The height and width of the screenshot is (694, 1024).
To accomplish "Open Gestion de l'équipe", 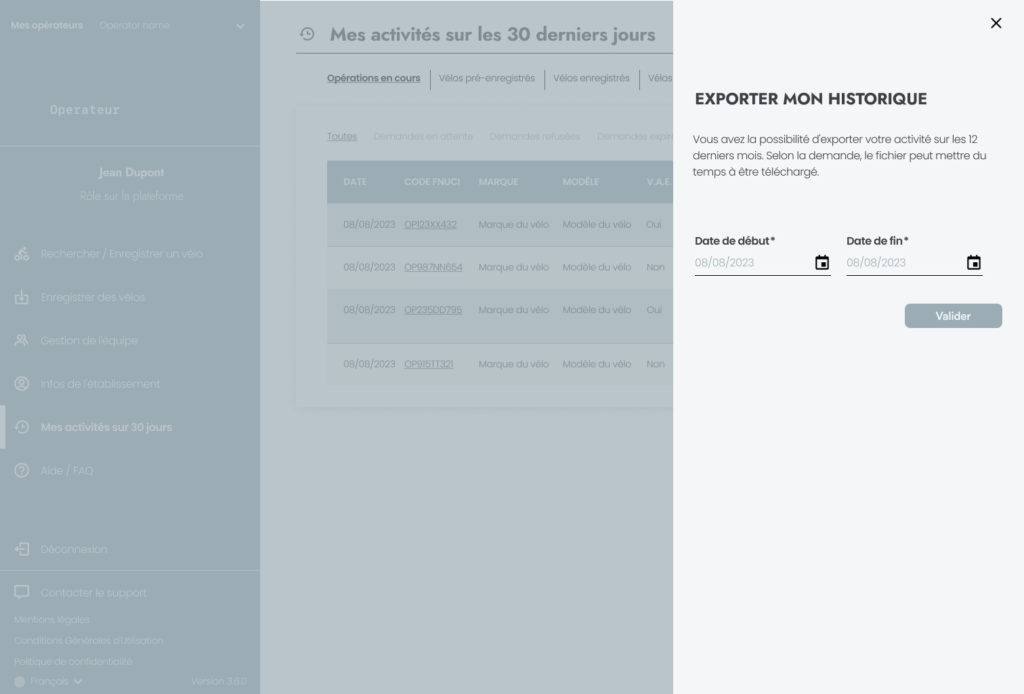I will 89,340.
